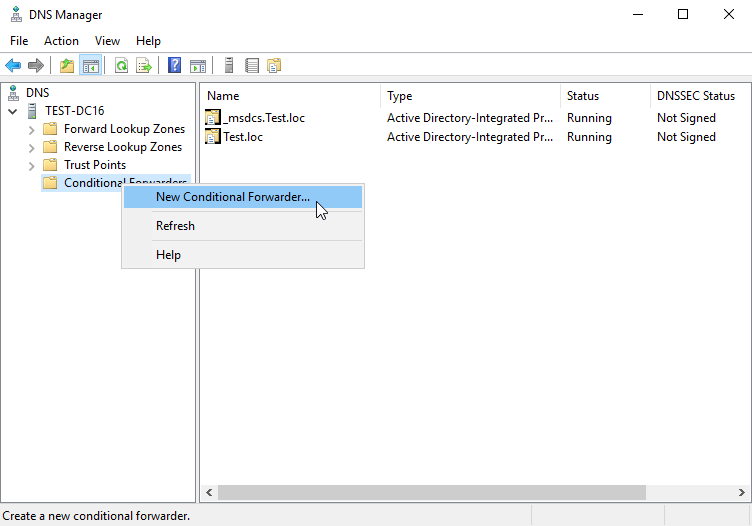
Task: Select Reverse Lookup Zones label
Action: [x=123, y=147]
